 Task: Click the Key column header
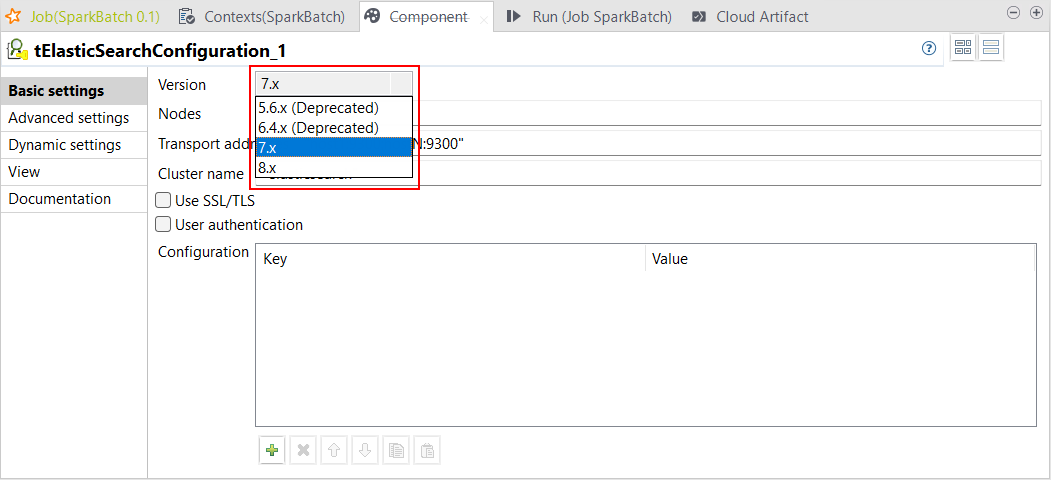[450, 258]
